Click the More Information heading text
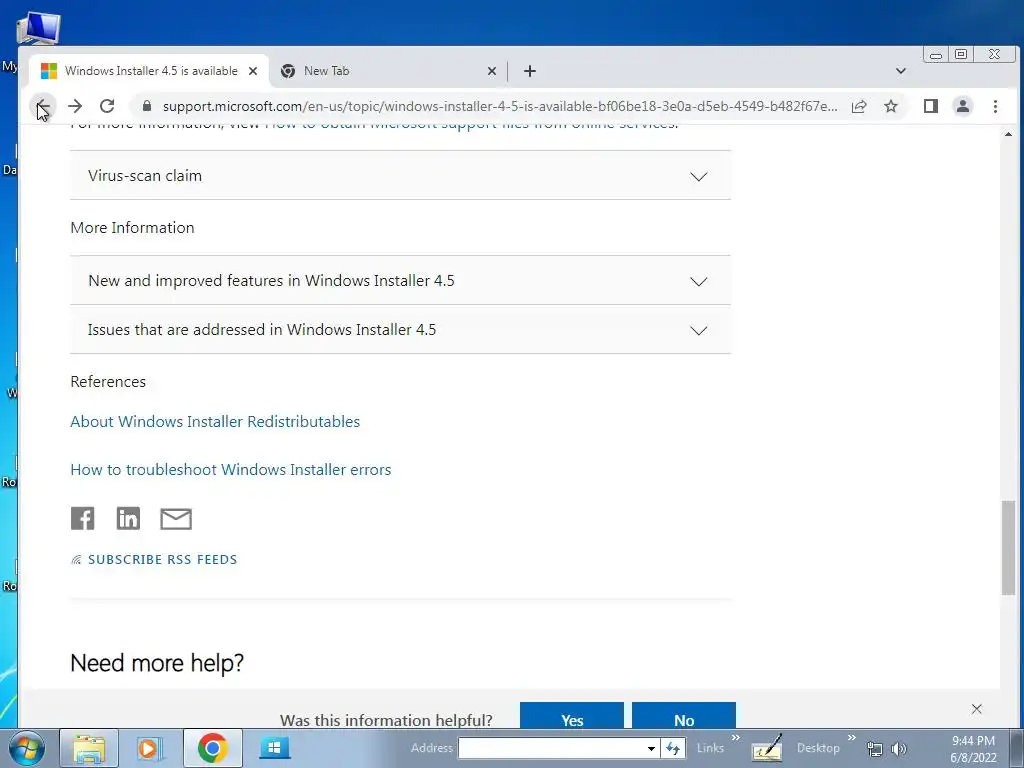The height and width of the screenshot is (768, 1024). 133,228
